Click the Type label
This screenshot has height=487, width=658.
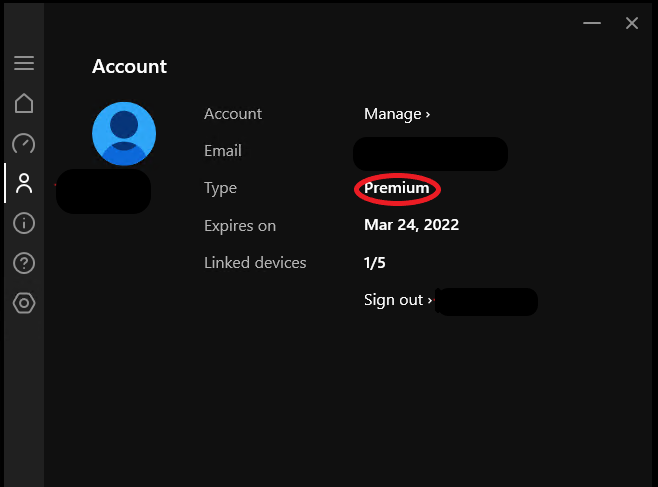coord(220,188)
